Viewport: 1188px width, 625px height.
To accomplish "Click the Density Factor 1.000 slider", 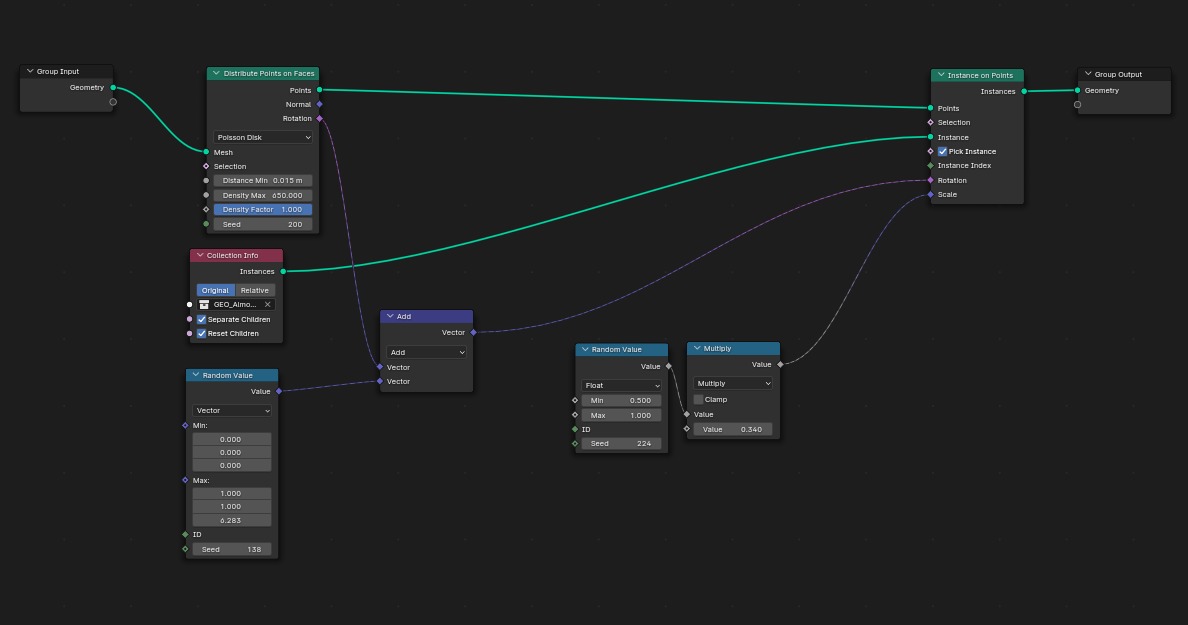I will click(263, 210).
